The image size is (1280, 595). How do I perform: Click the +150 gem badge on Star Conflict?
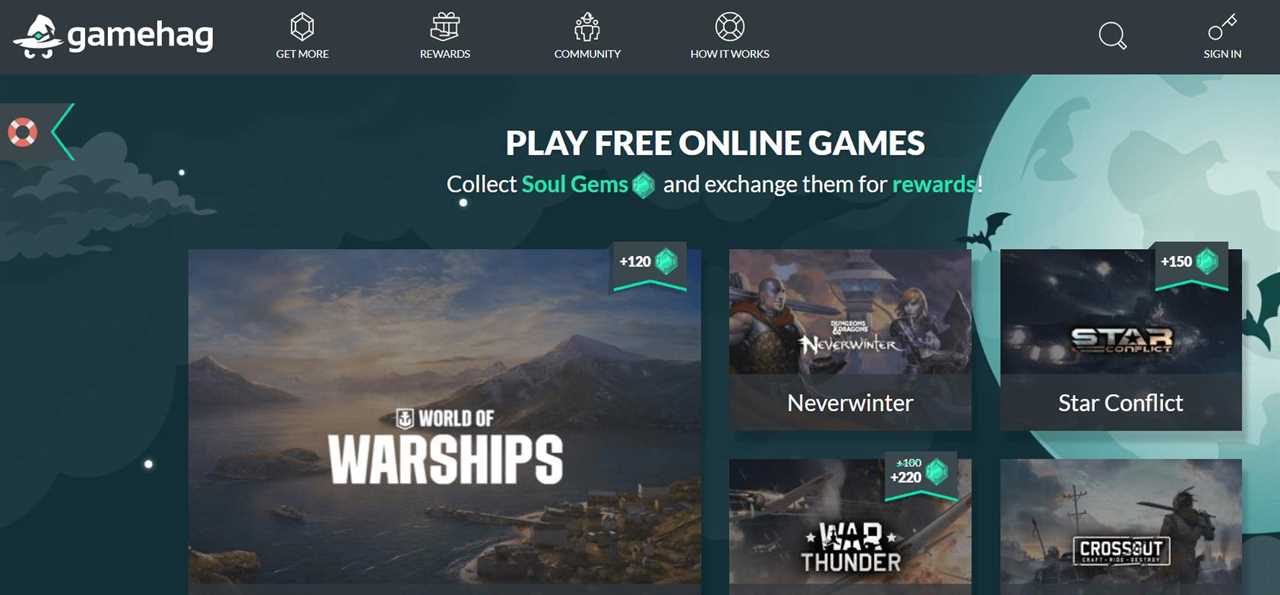click(x=1191, y=265)
